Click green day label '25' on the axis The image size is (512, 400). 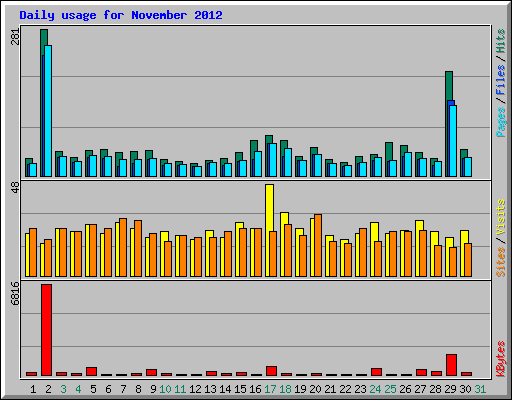pos(390,389)
